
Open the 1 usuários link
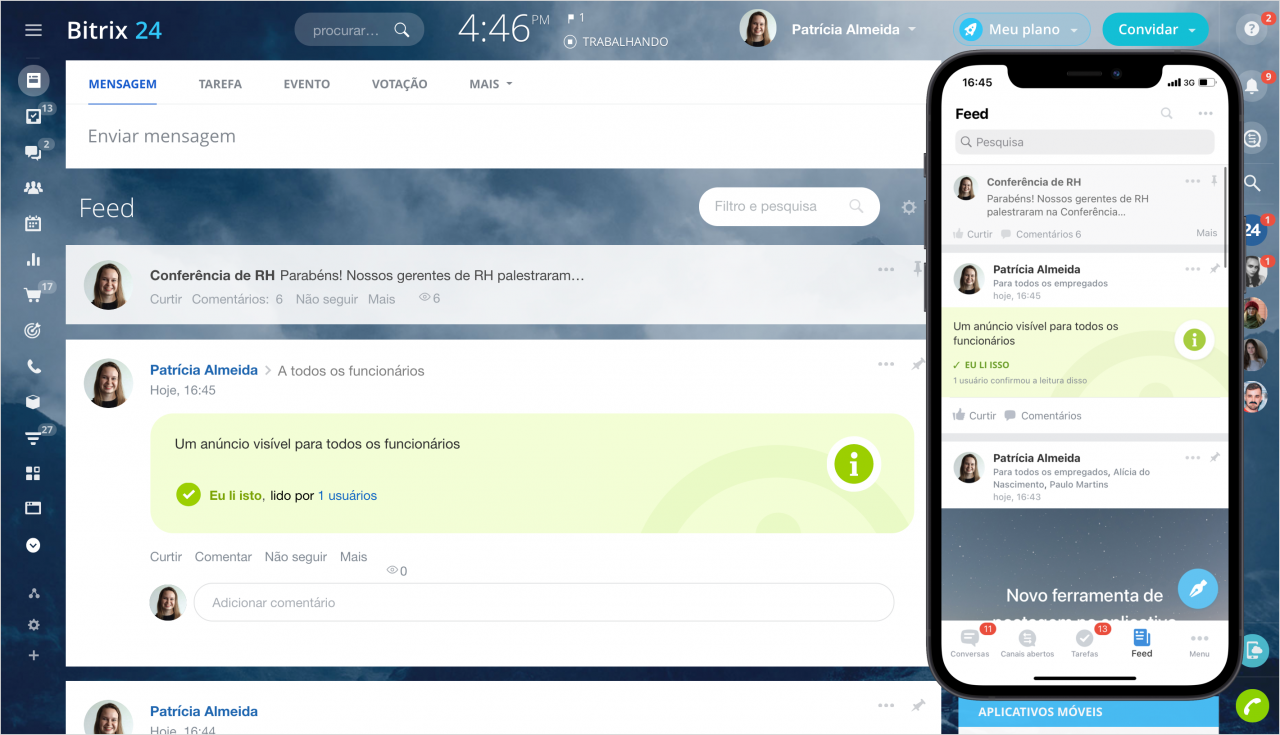pos(347,495)
